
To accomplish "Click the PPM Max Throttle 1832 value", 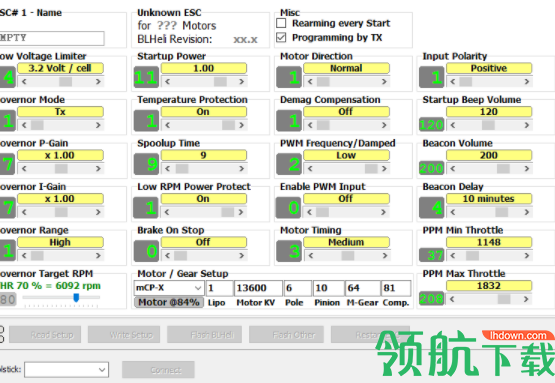I will pyautogui.click(x=489, y=286).
